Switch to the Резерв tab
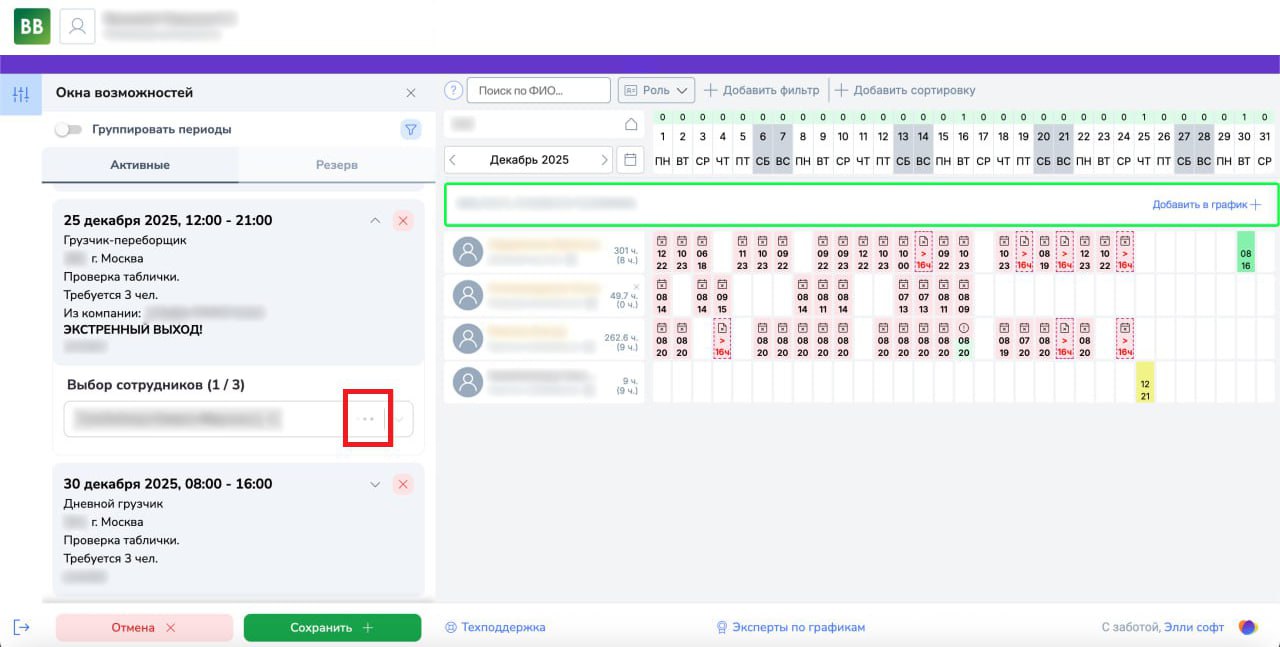The height and width of the screenshot is (647, 1280). pyautogui.click(x=336, y=165)
